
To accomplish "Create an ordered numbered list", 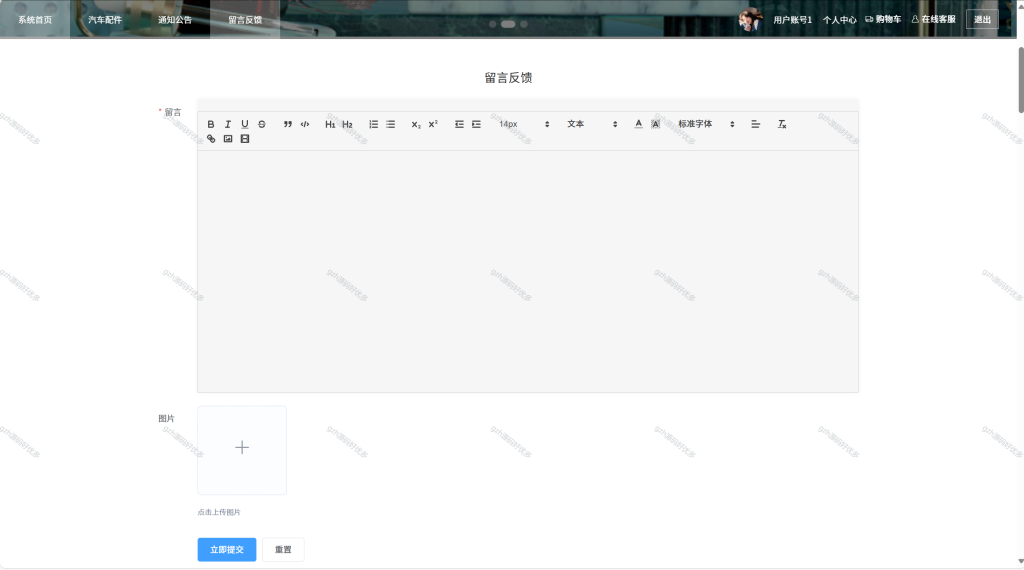I will point(374,124).
